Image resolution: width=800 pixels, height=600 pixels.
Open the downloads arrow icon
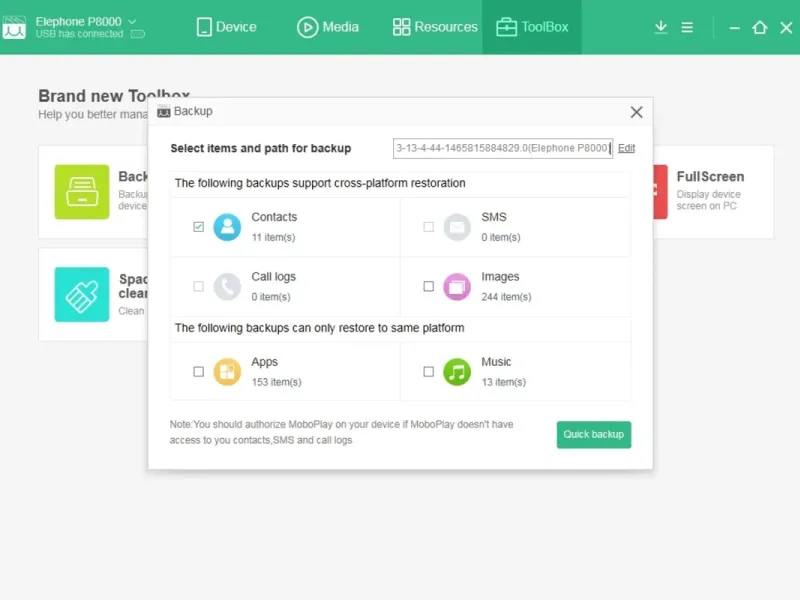click(x=661, y=27)
